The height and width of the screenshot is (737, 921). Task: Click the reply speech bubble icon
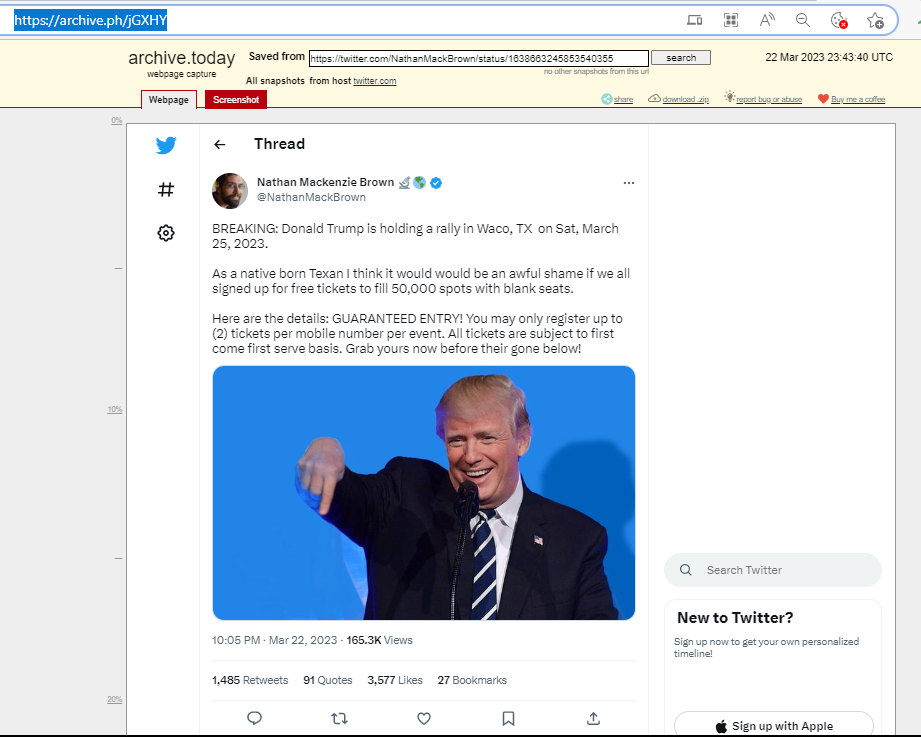[x=254, y=718]
